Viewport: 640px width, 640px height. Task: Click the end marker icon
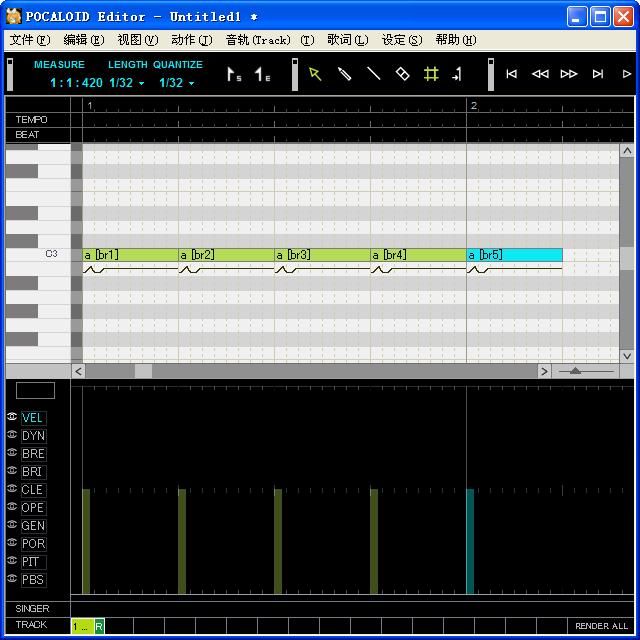262,75
